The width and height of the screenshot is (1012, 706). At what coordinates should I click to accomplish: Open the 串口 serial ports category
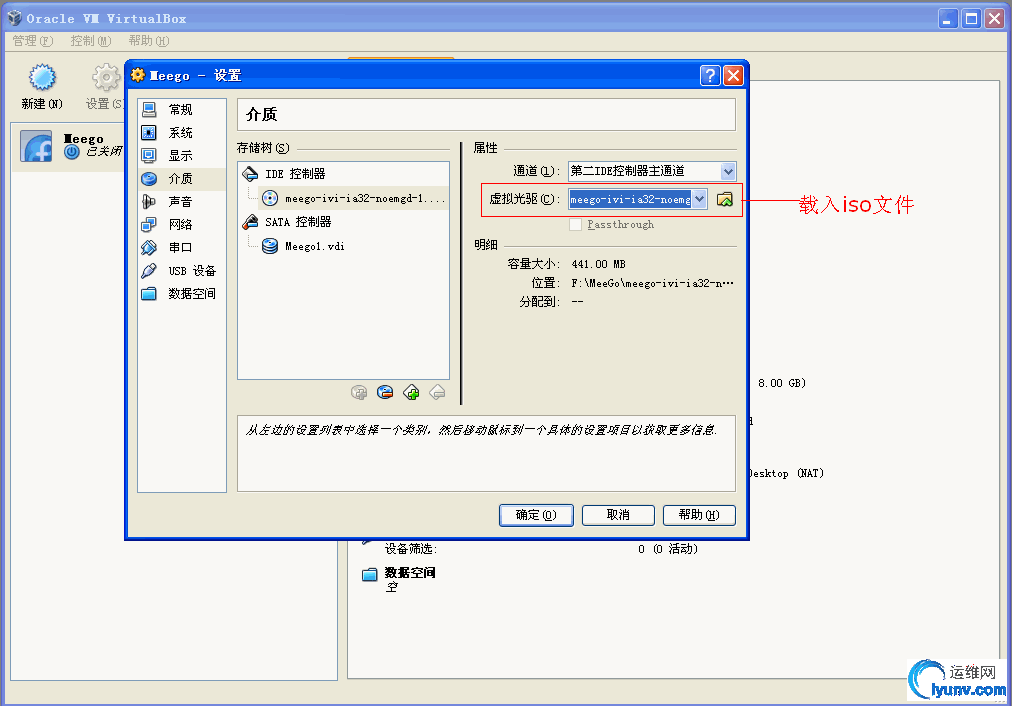tap(182, 247)
